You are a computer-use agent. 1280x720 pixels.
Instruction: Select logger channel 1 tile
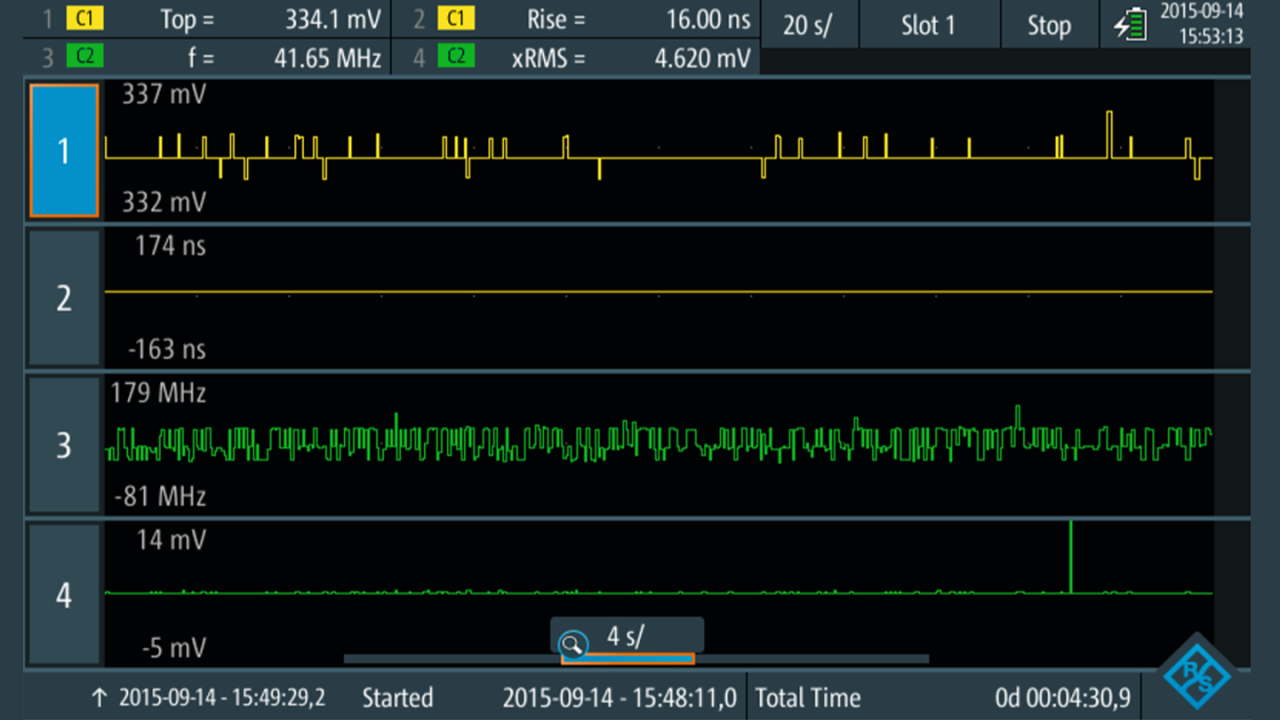pos(64,151)
